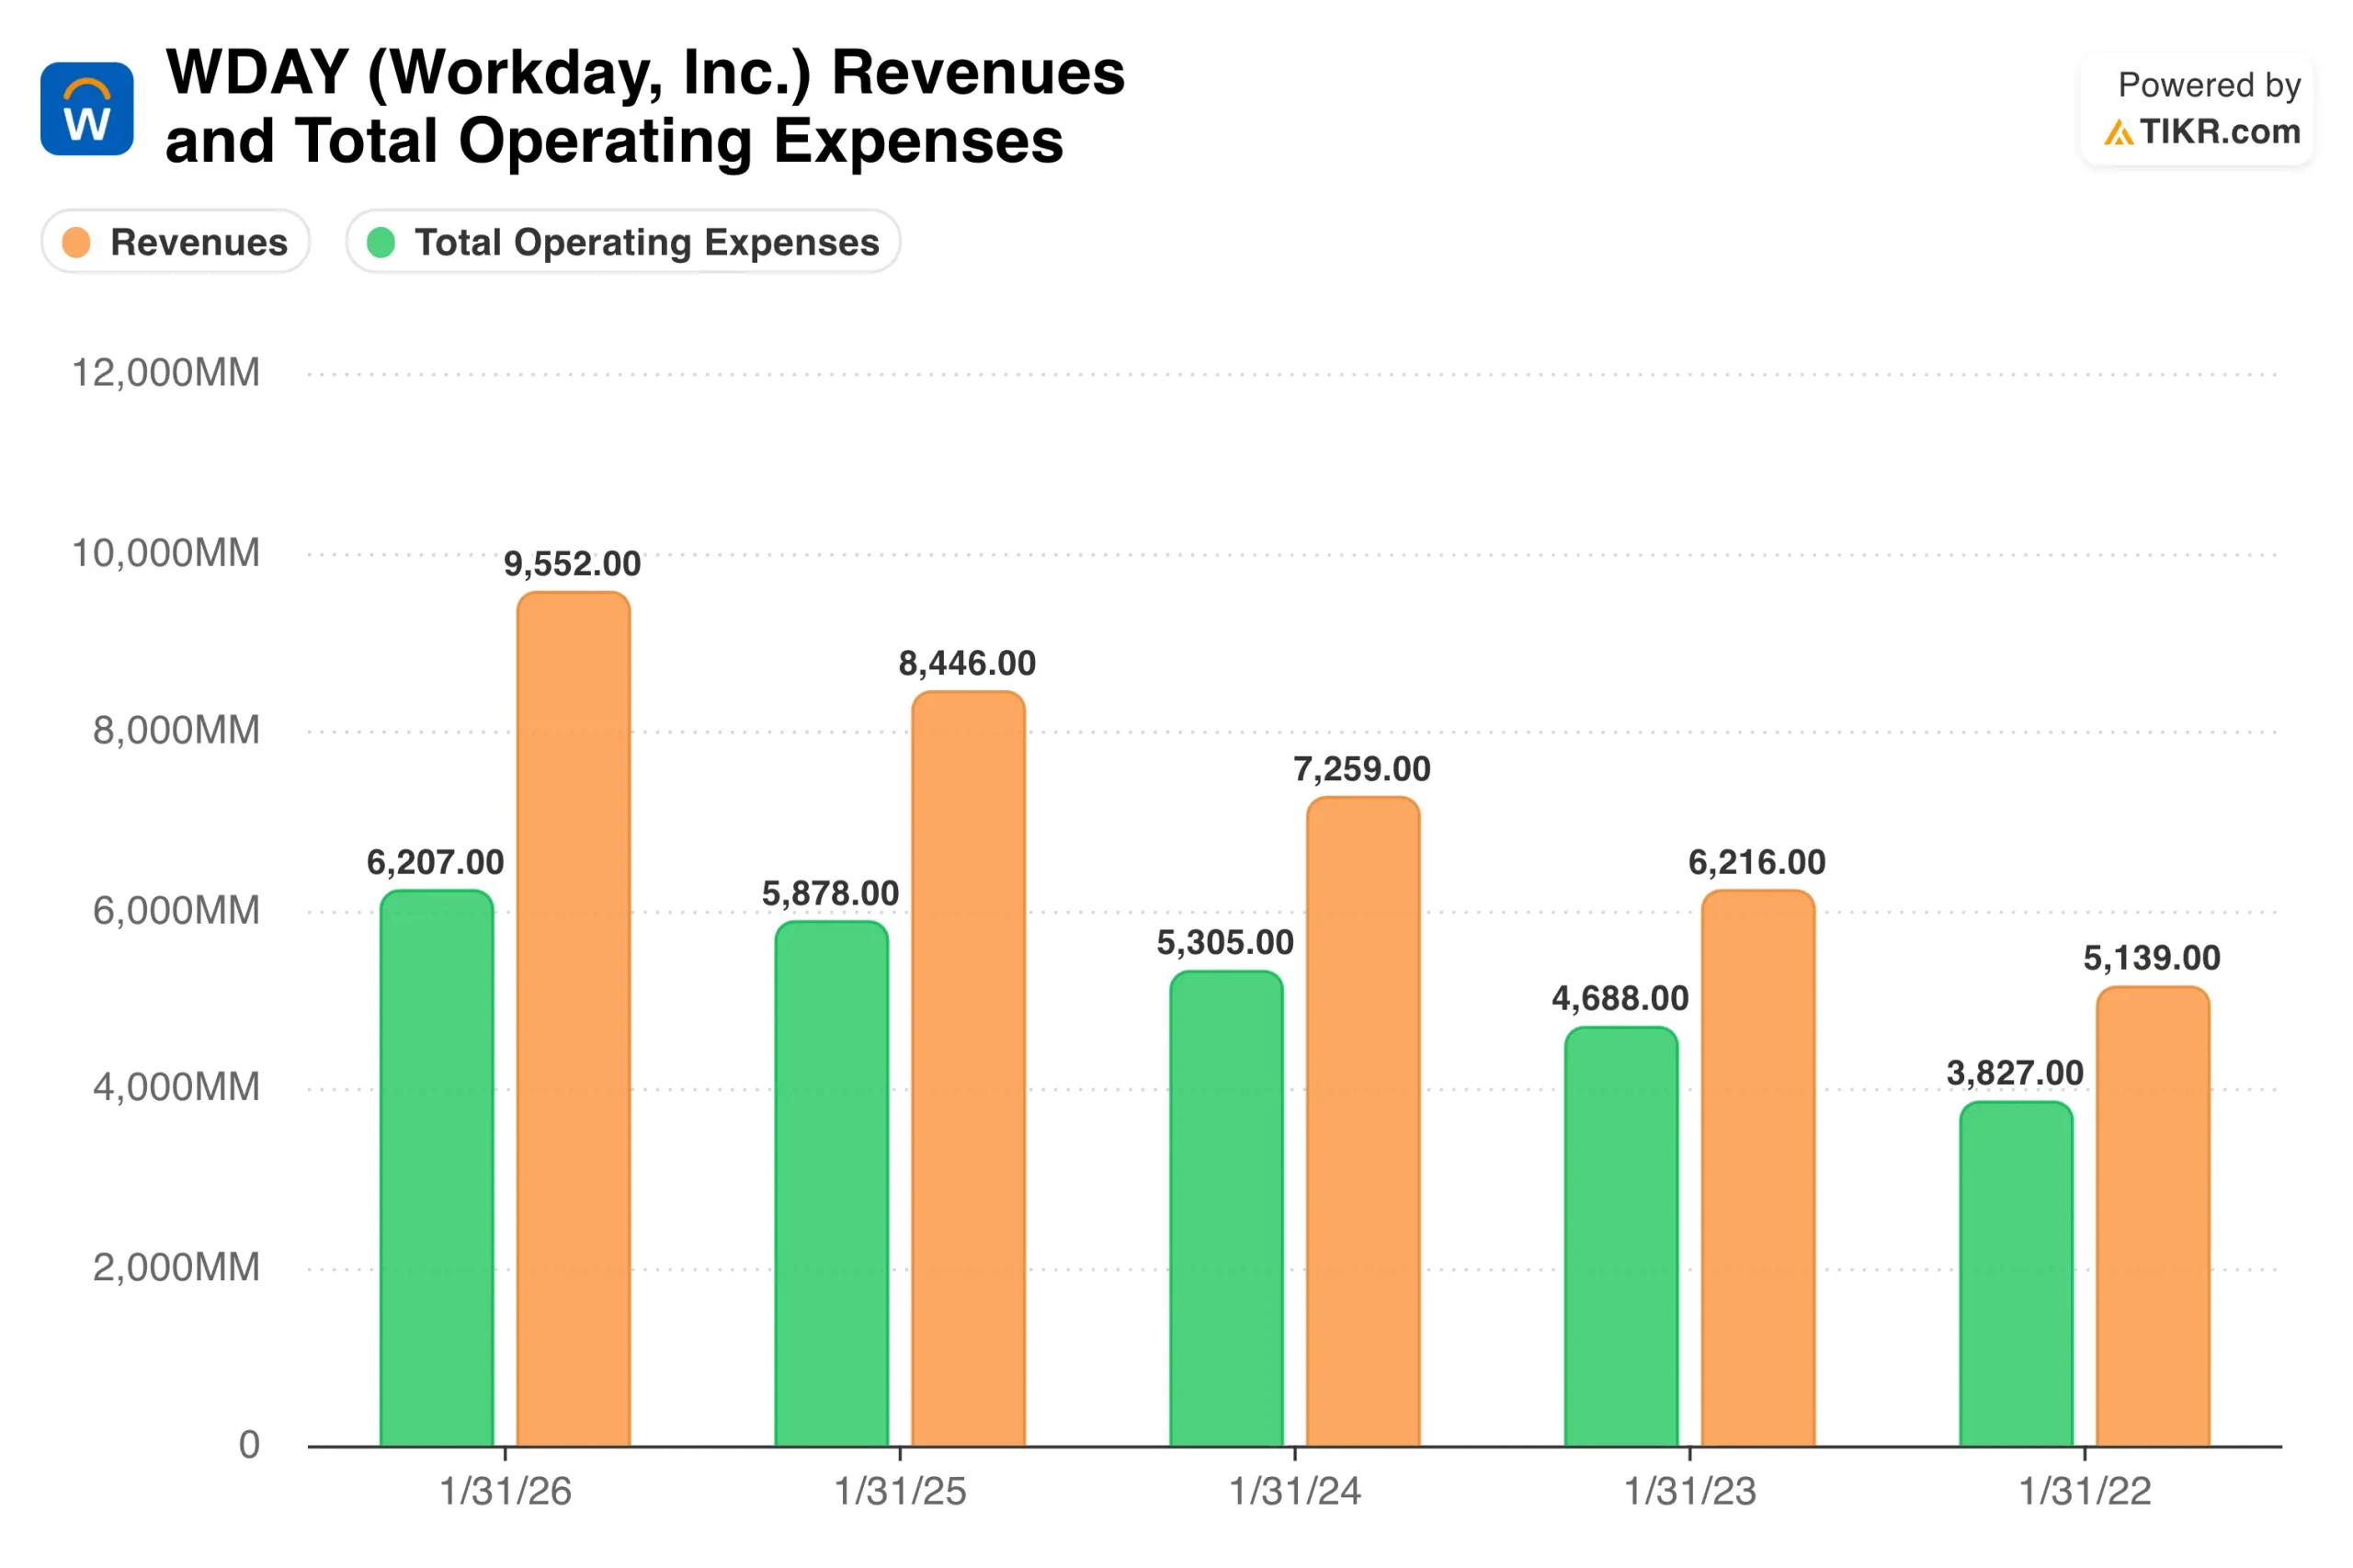
Task: Click the green Operating Expenses legend dot
Action: coord(381,242)
